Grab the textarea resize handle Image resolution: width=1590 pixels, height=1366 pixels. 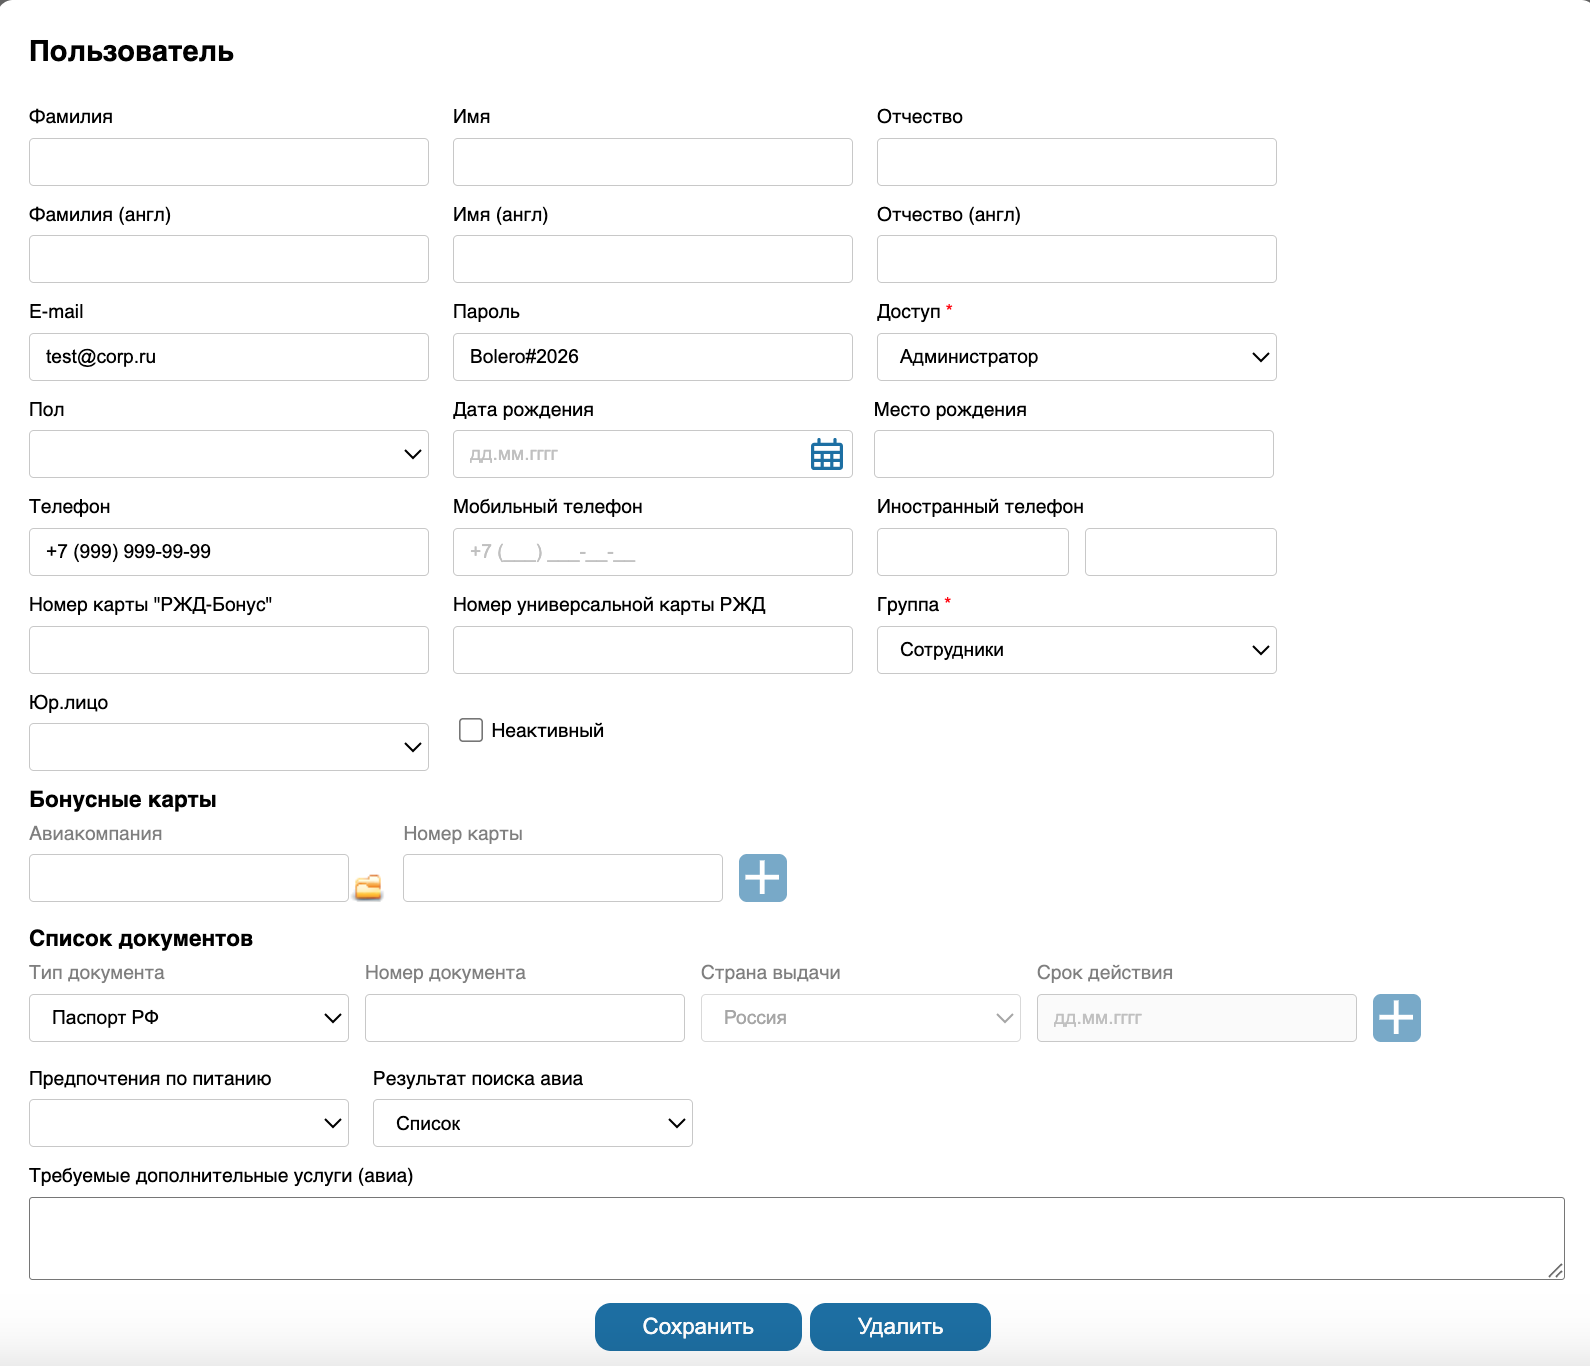[x=1556, y=1271]
